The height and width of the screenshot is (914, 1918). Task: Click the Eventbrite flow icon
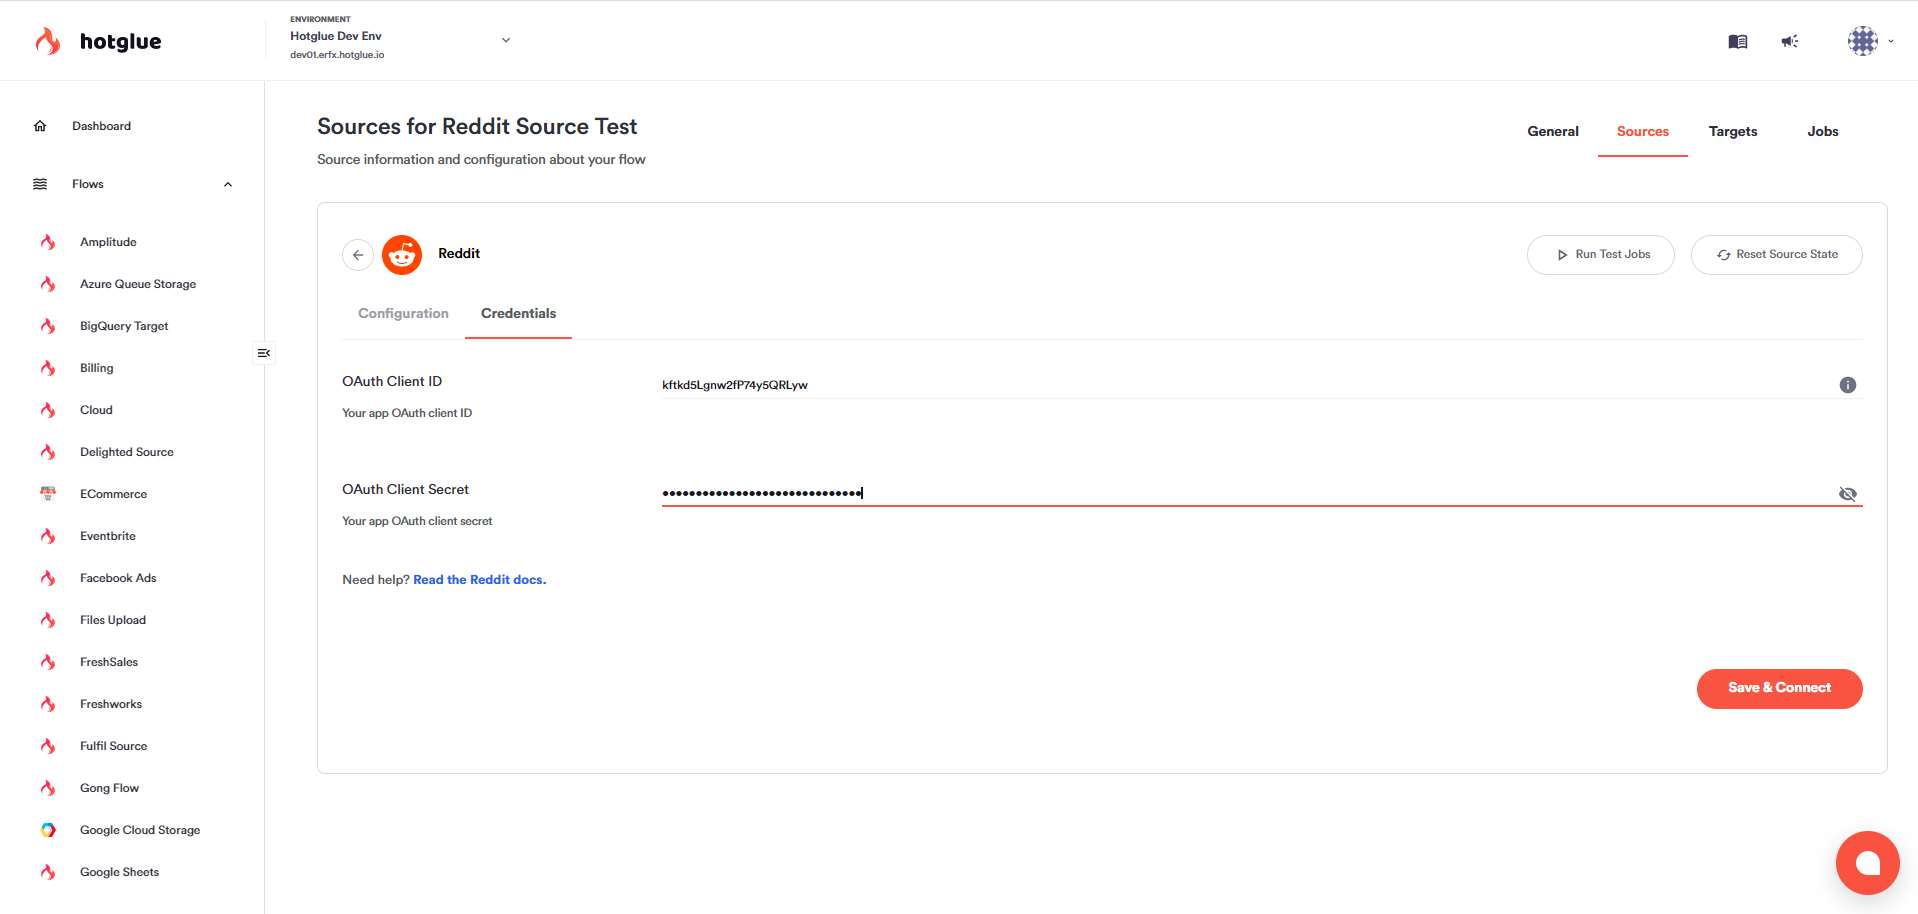tap(48, 536)
